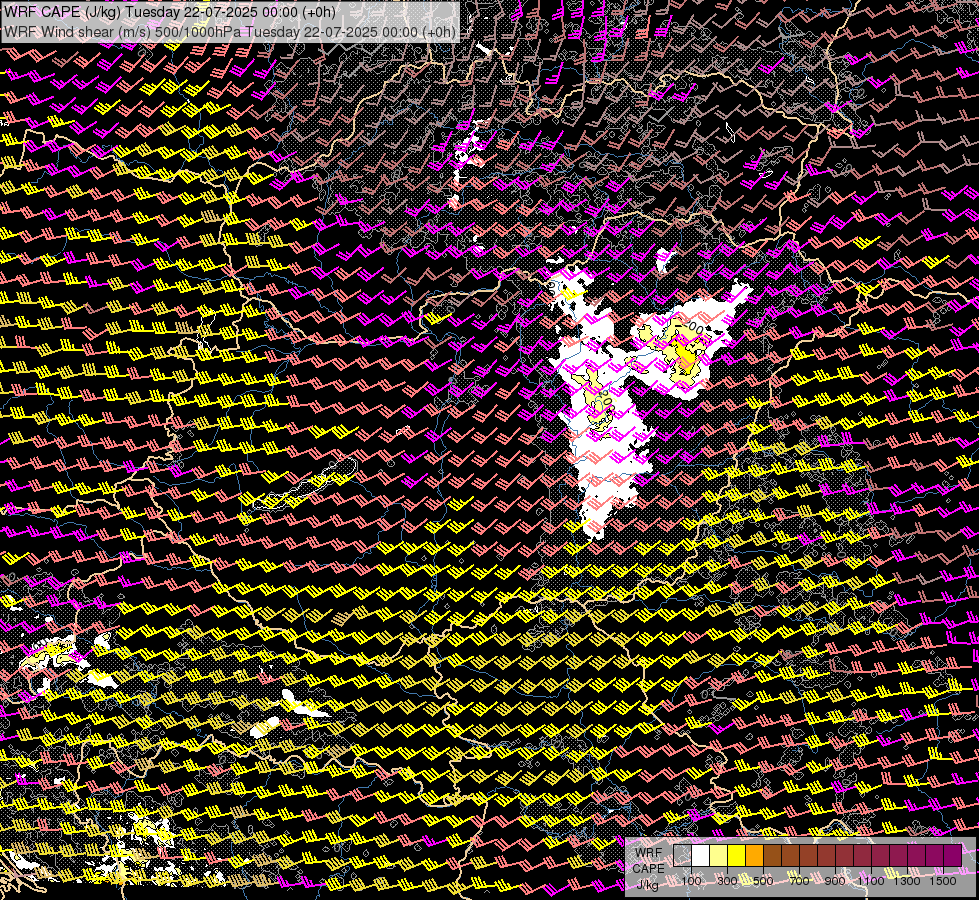Click the WRF CAPE title line
979x900 pixels.
tap(170, 12)
